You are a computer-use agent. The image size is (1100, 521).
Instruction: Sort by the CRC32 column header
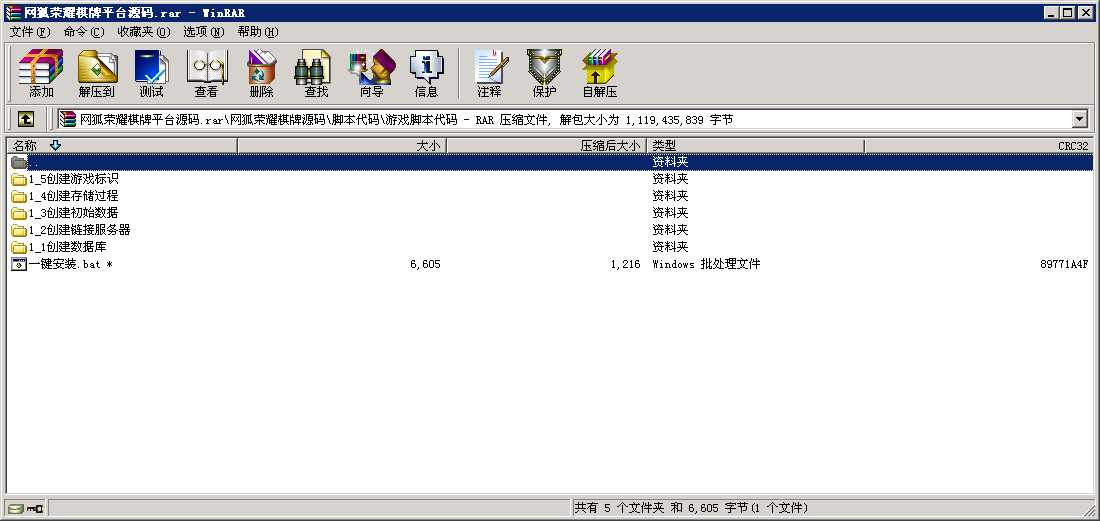tap(979, 145)
